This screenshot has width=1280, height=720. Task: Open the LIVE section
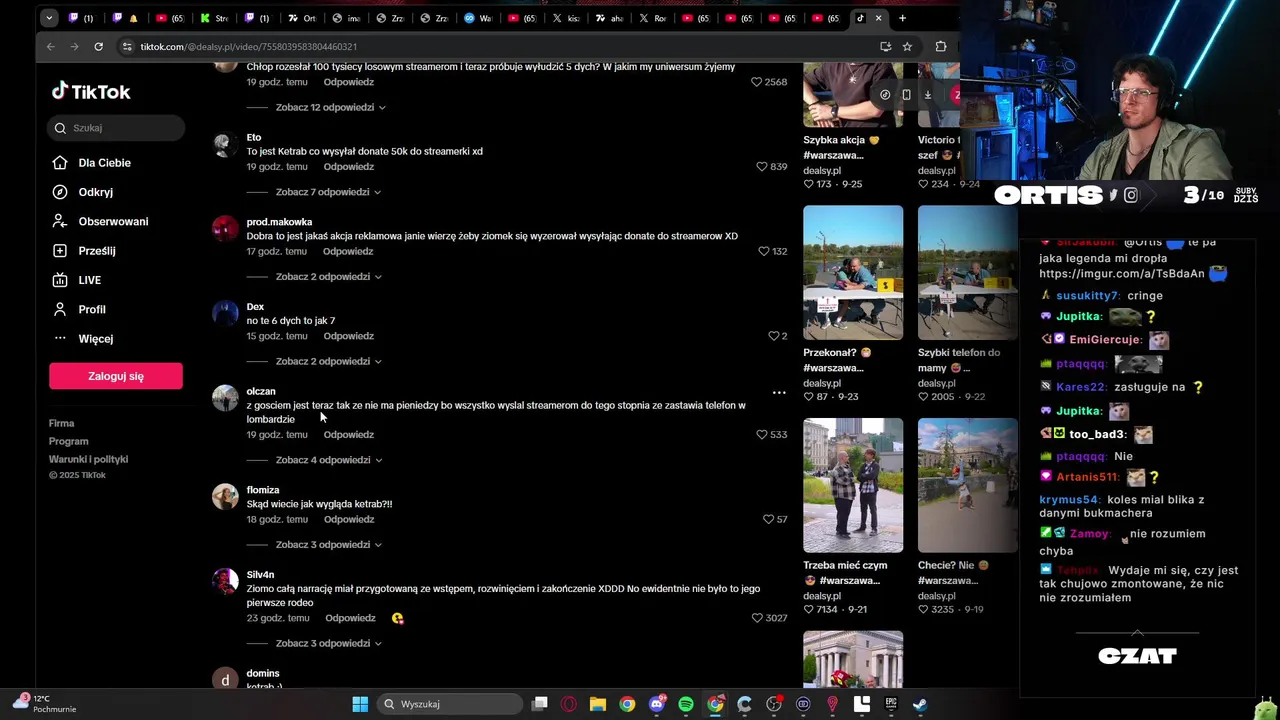click(89, 280)
